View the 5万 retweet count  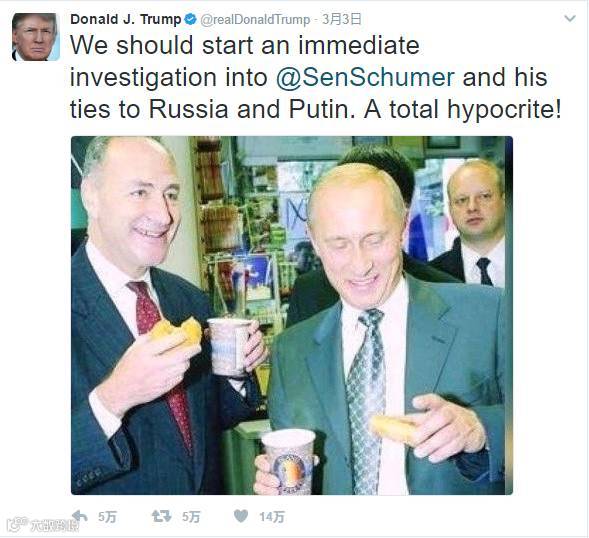[191, 517]
